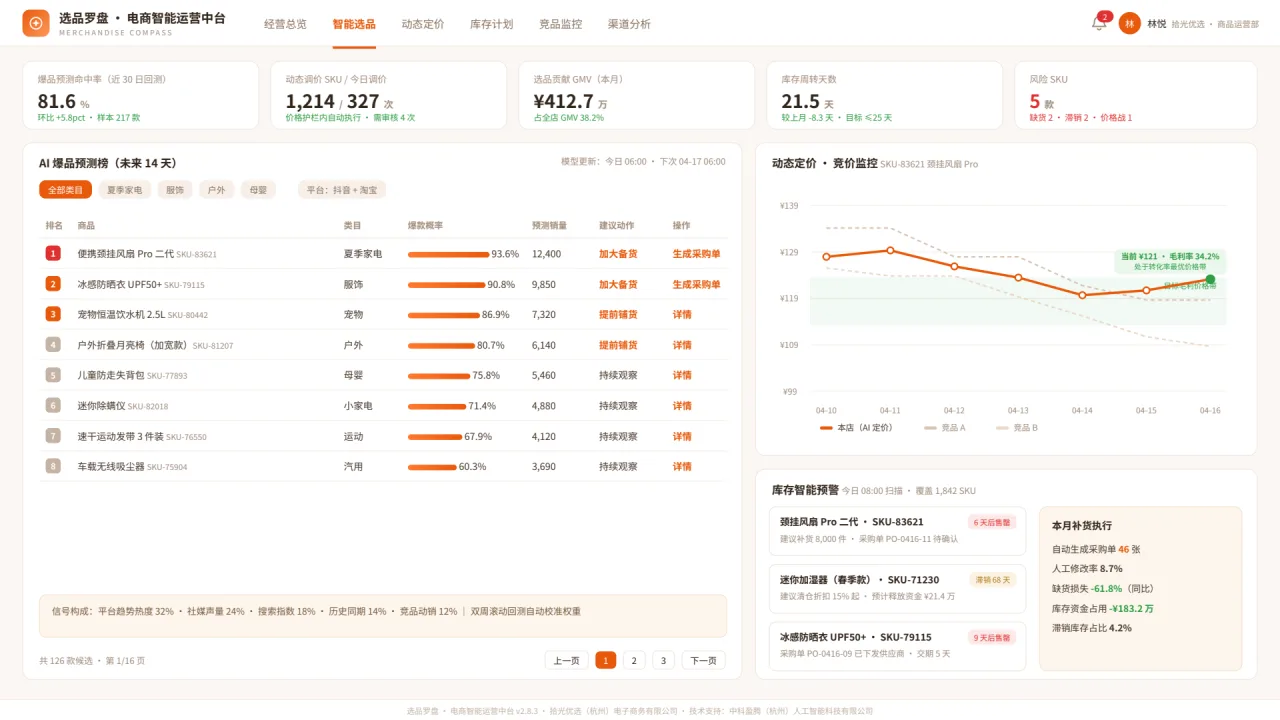This screenshot has height=720, width=1280.
Task: Click the 下一页 button
Action: tap(704, 660)
